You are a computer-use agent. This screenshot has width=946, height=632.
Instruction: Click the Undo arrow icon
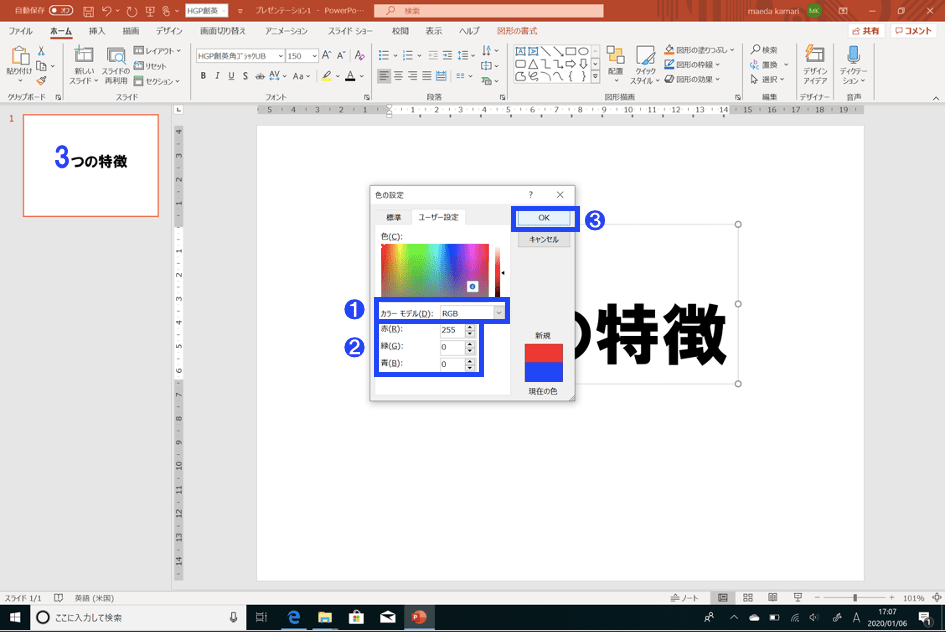coord(107,11)
